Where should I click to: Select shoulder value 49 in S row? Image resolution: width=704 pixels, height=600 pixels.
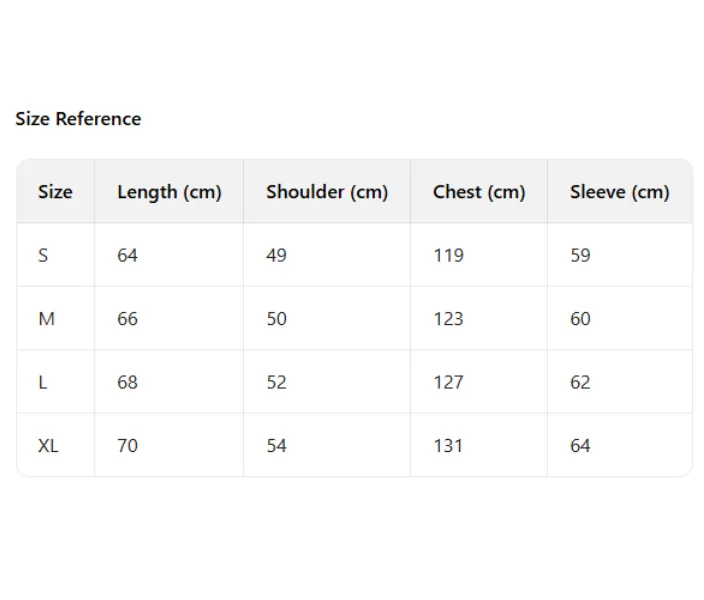pos(276,255)
